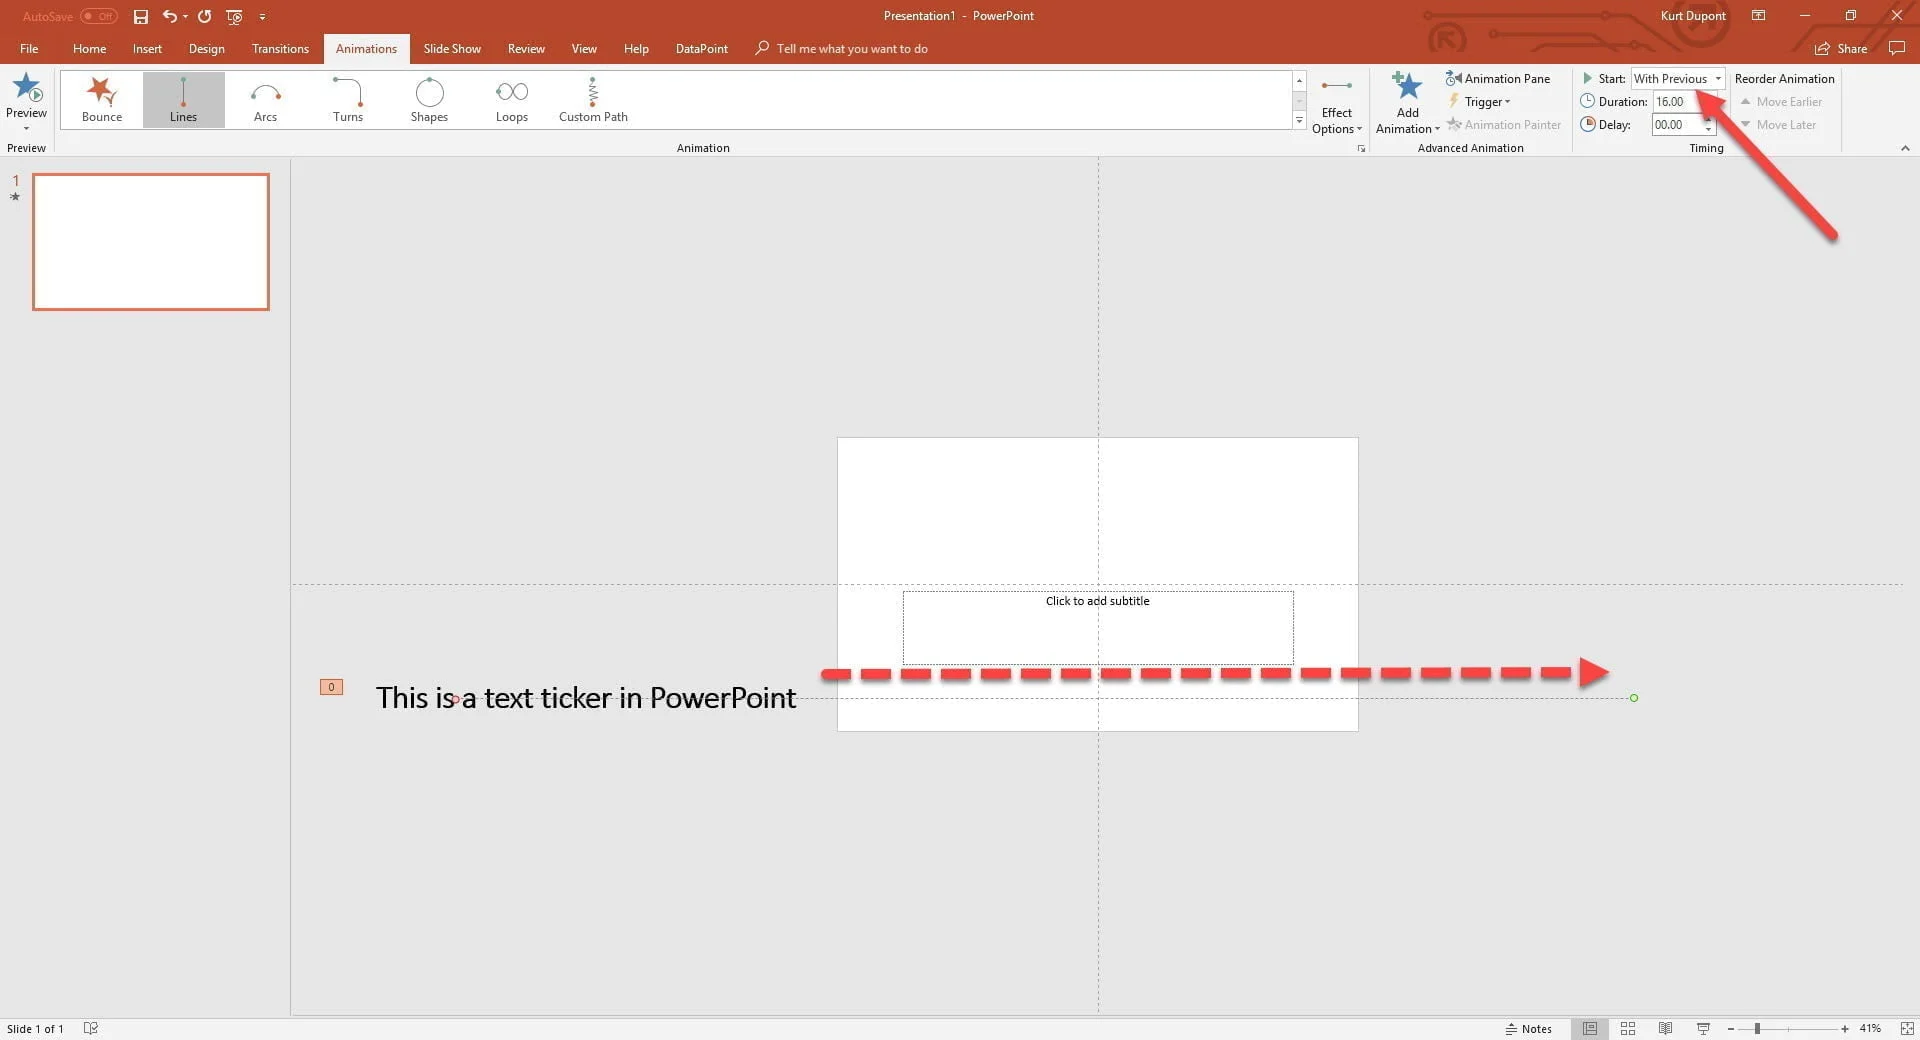The width and height of the screenshot is (1920, 1040).
Task: Apply the Loops motion path
Action: (511, 100)
